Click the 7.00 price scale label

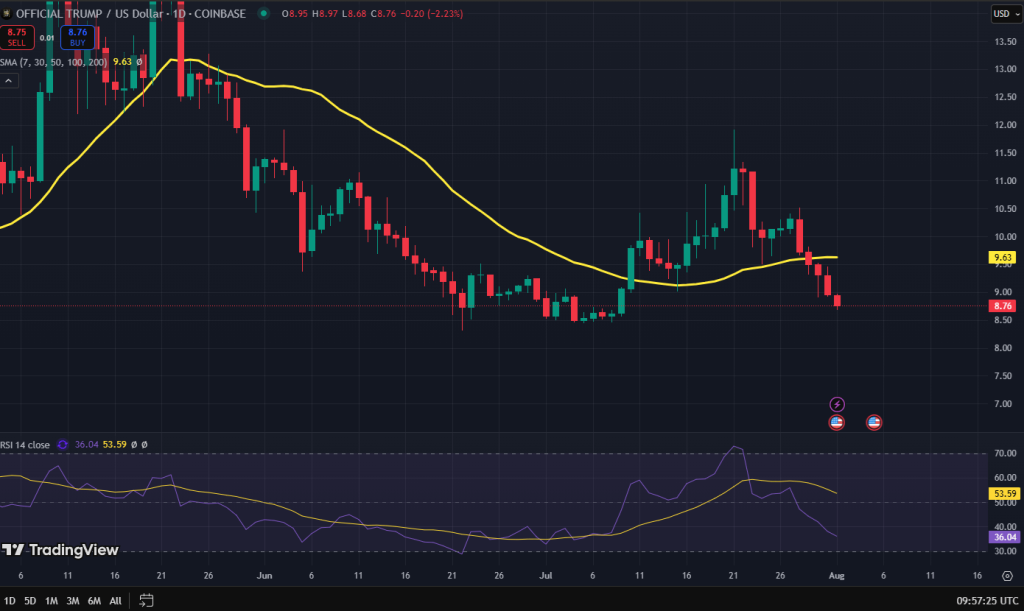click(1003, 404)
